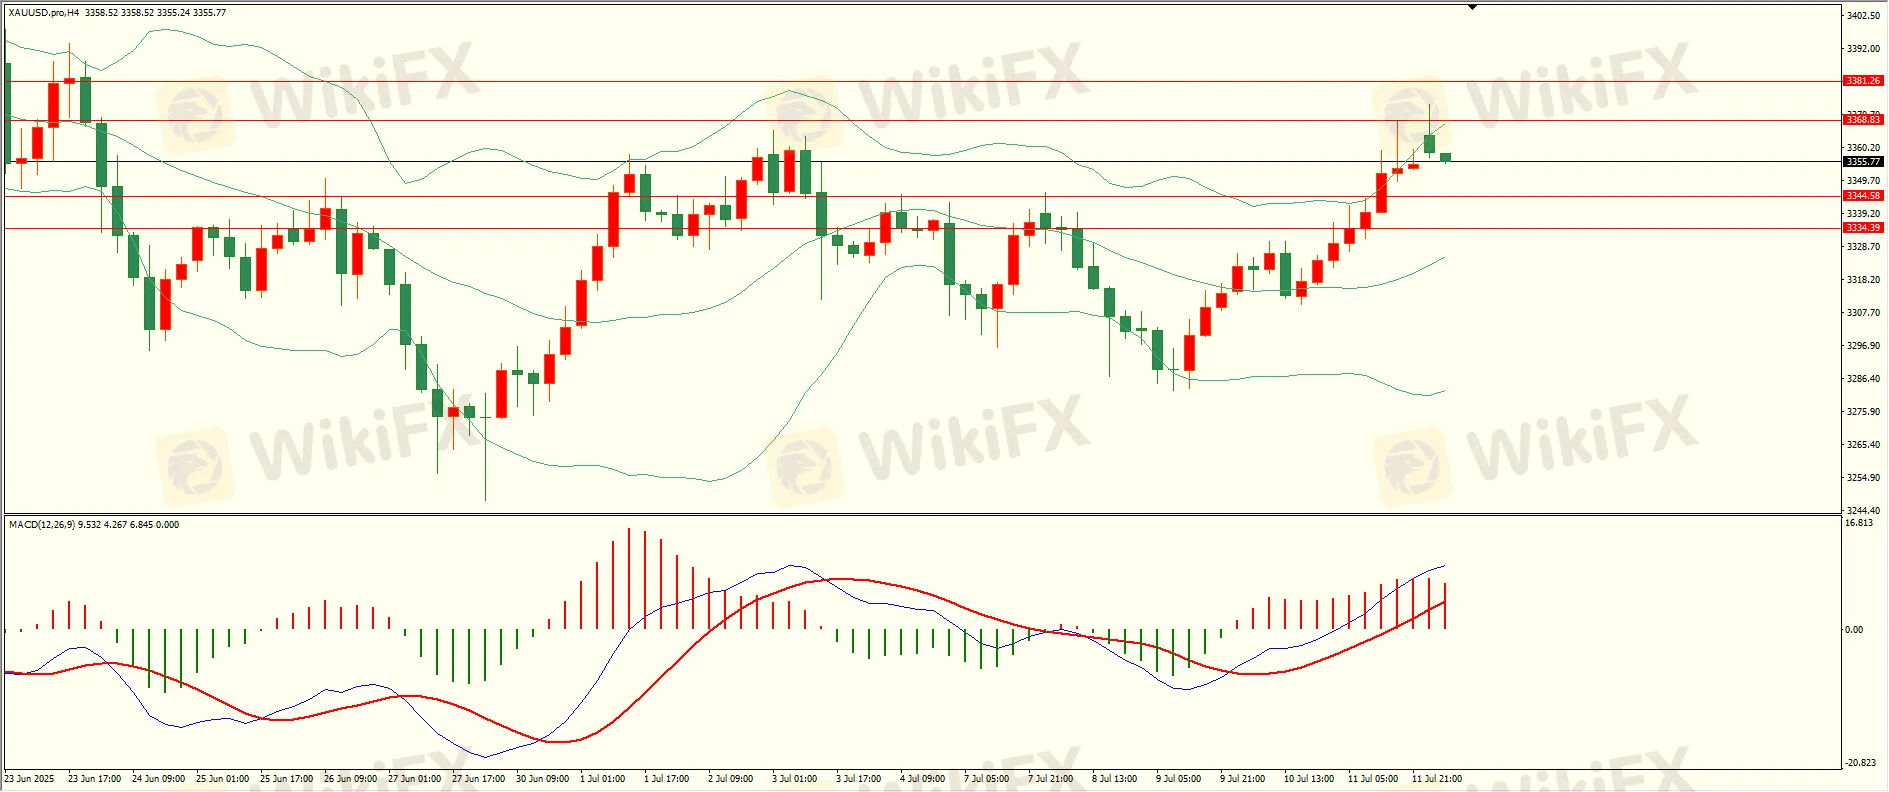
Task: Click the 25 Jun 01:00 time label
Action: (222, 779)
